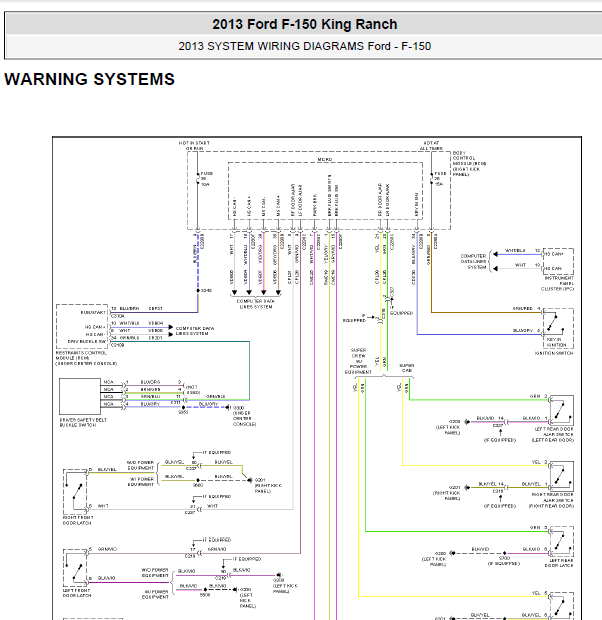Click the 'G200 (LEFT KICK PANEL)' ground by left rear ajar switch
602x620 pixels.
click(448, 427)
